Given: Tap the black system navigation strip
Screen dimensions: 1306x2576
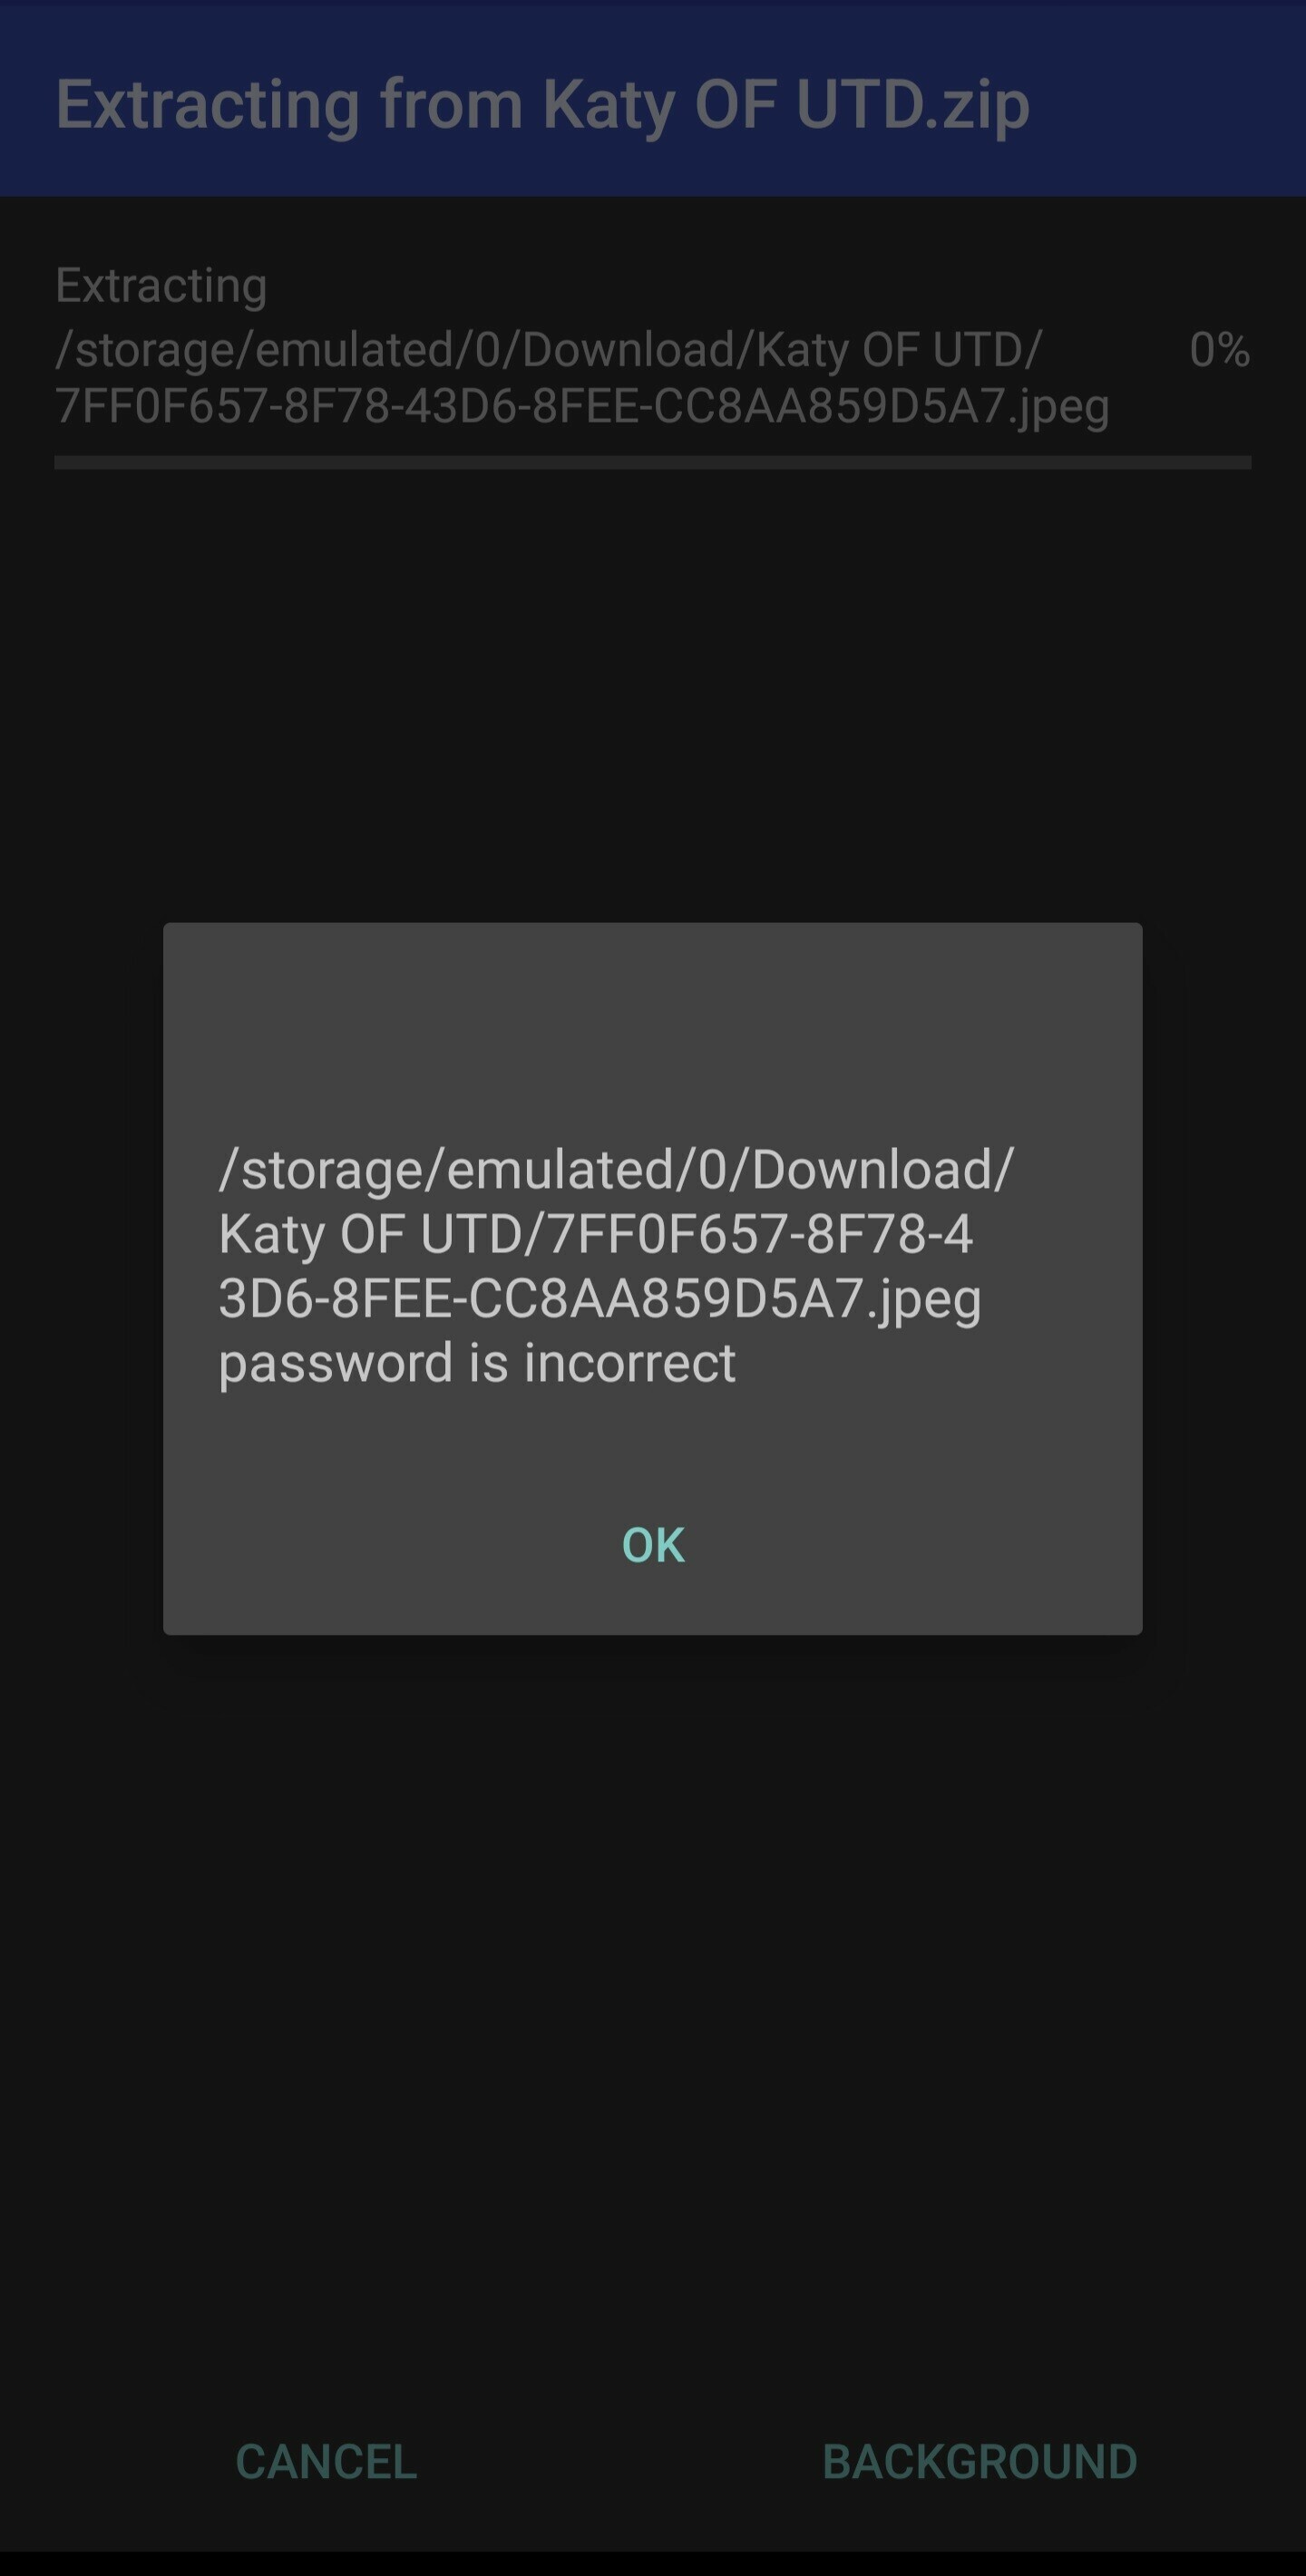Looking at the screenshot, I should (653, 2563).
